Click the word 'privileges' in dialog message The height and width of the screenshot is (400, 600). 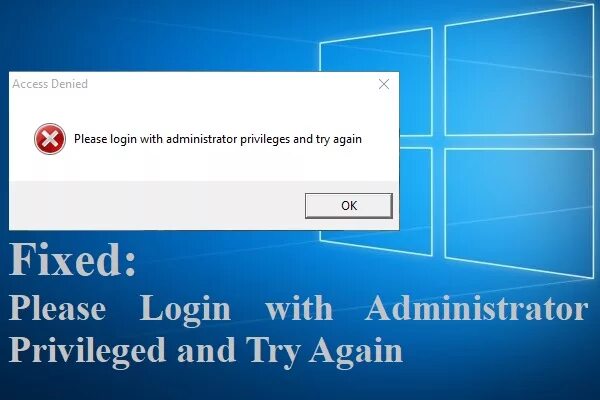point(265,139)
